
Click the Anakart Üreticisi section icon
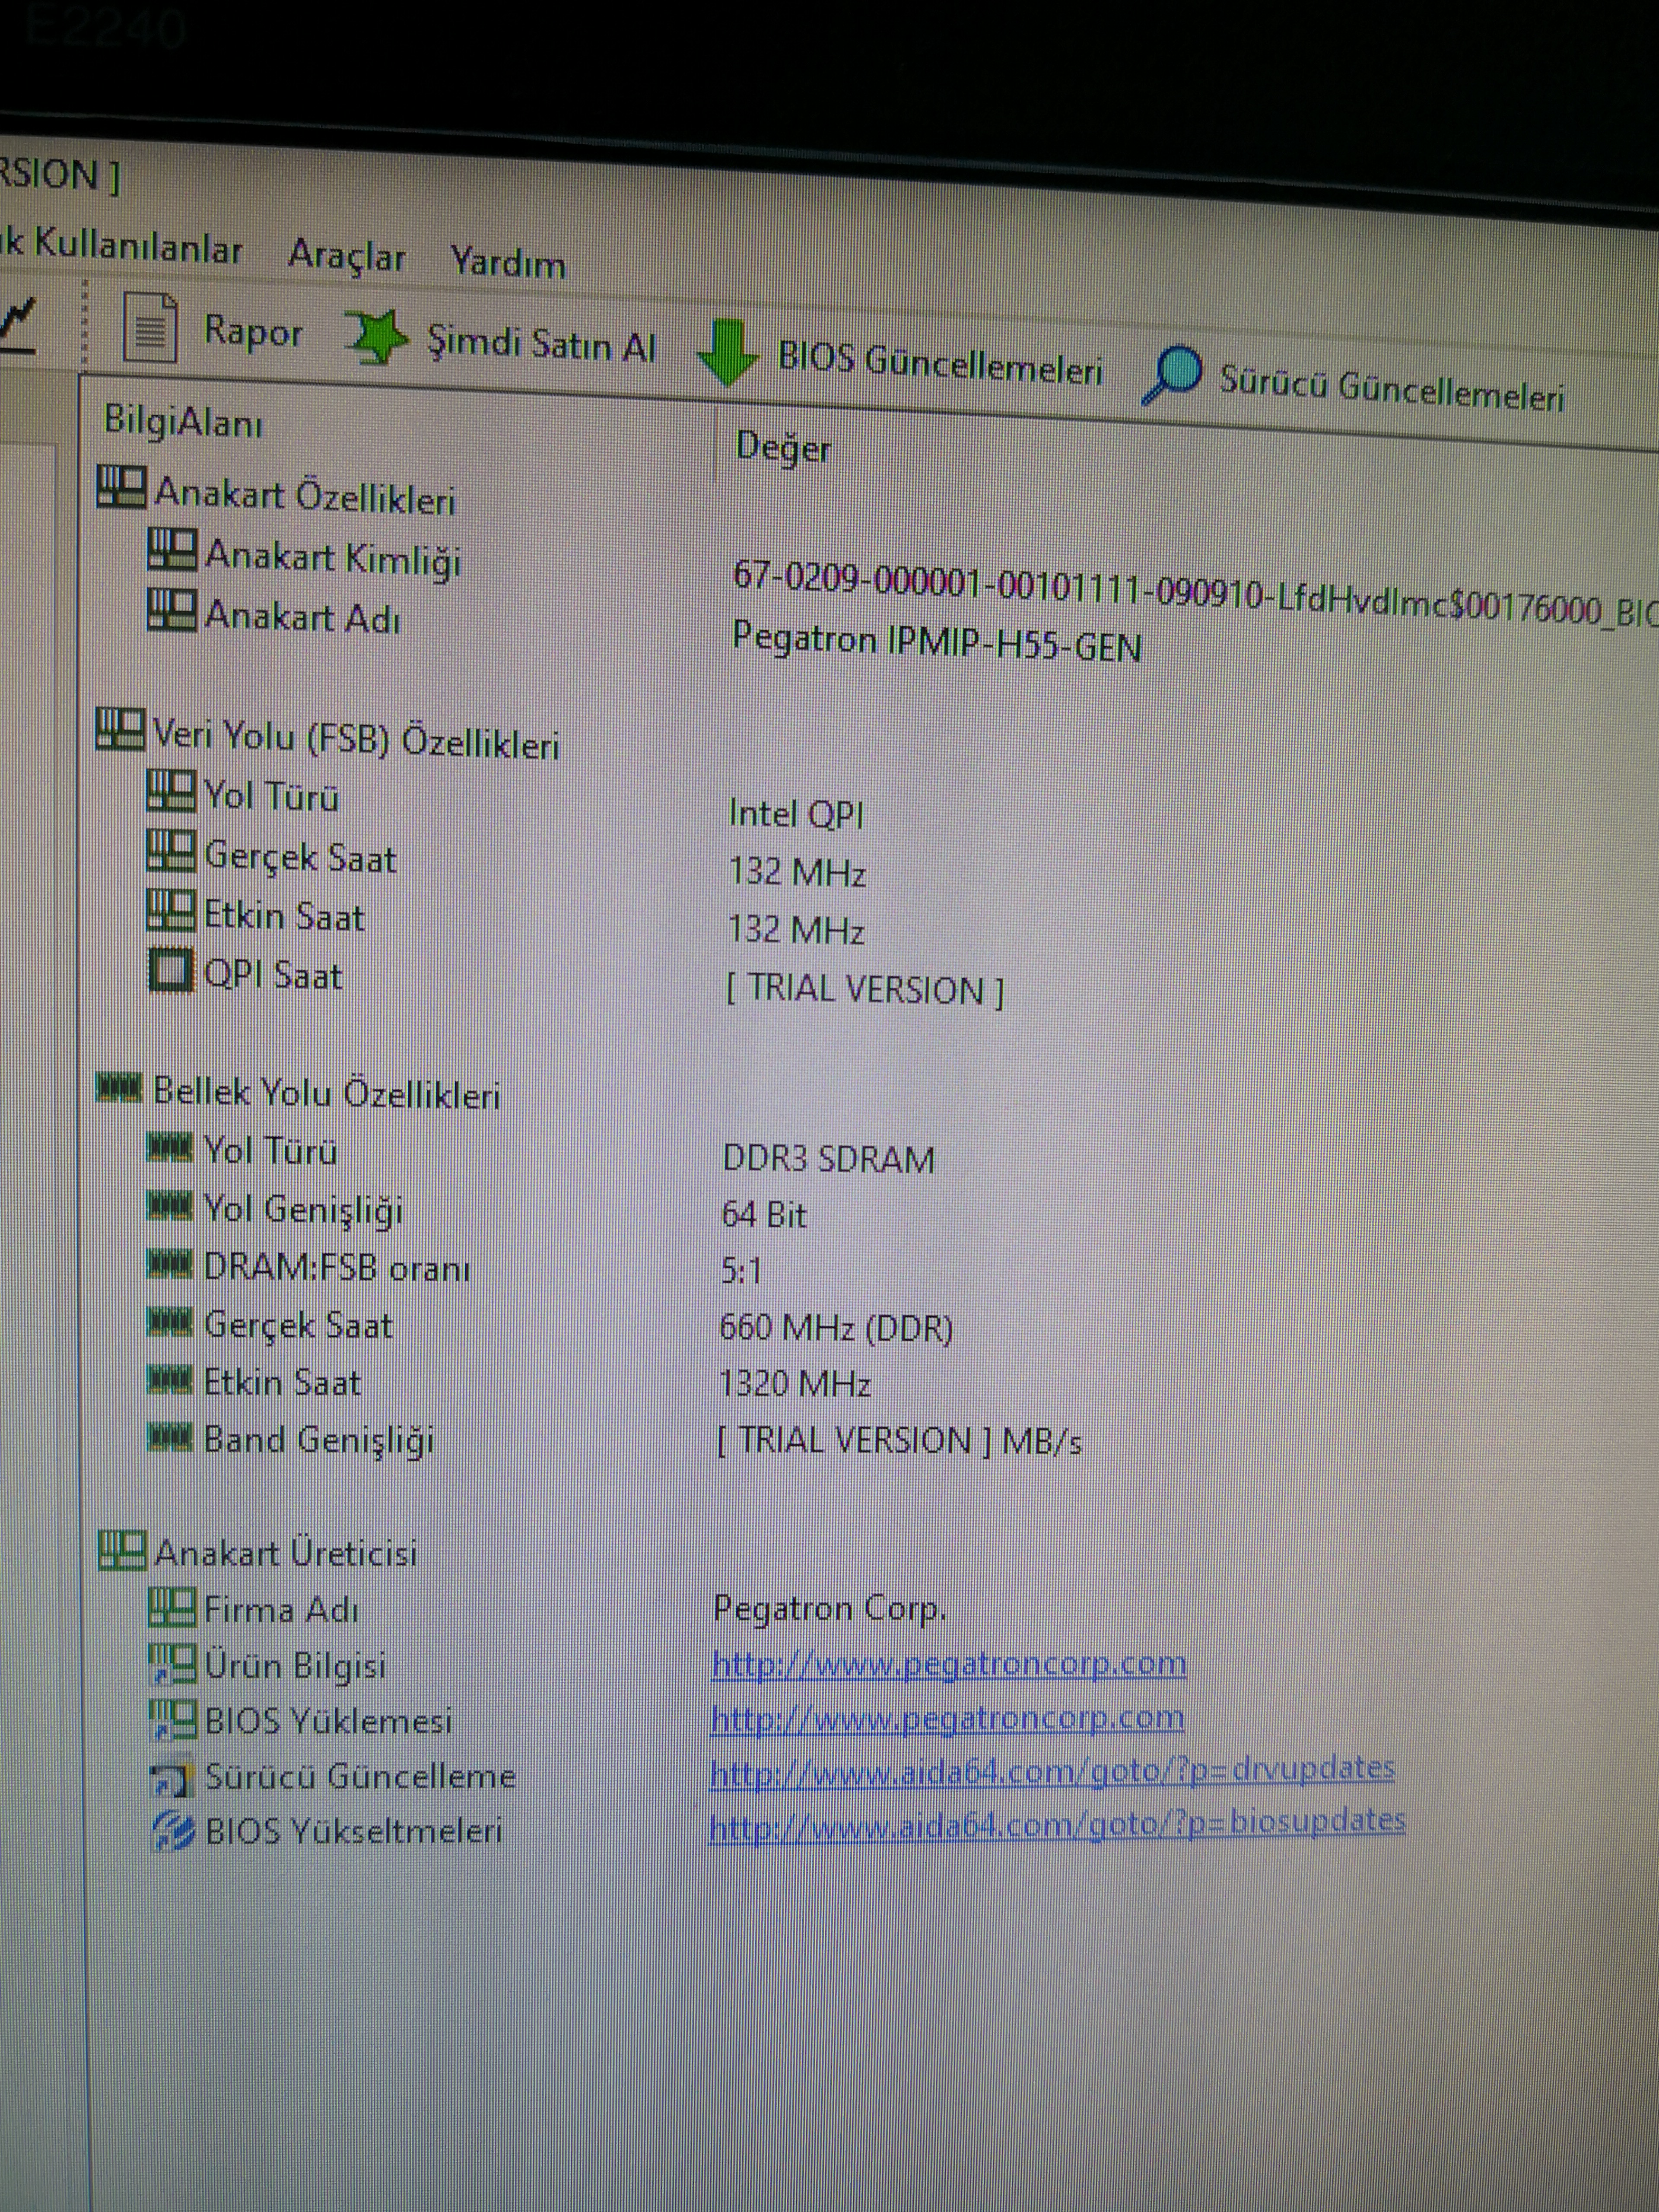[x=122, y=1551]
